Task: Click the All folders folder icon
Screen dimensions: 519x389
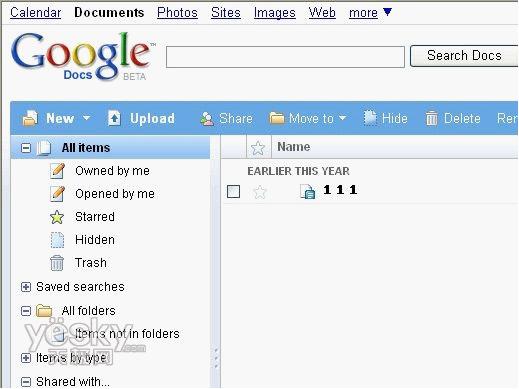Action: [x=44, y=311]
